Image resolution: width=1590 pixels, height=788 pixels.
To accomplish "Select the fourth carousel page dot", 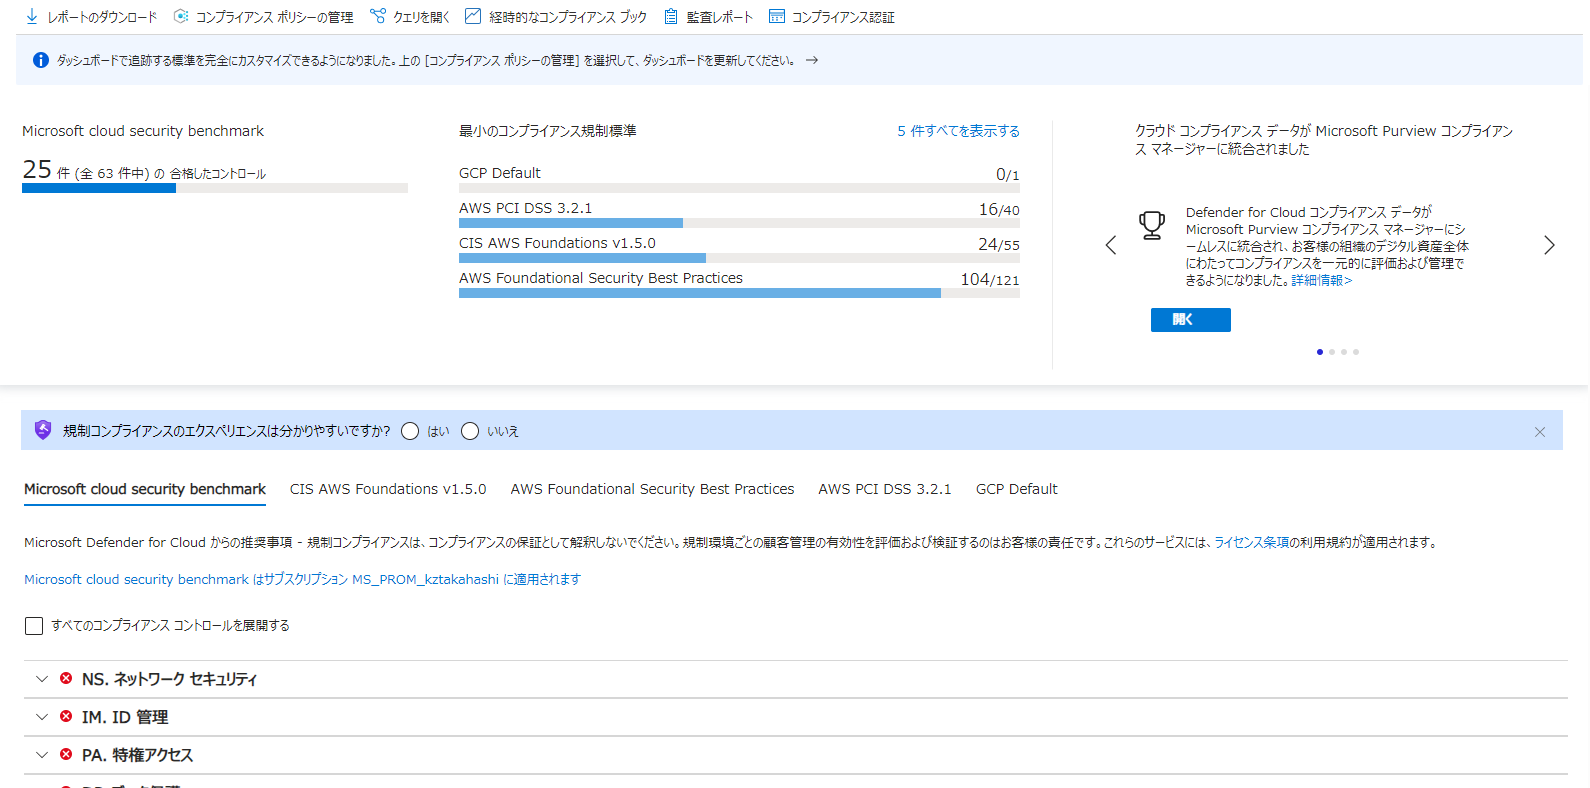I will [1356, 352].
